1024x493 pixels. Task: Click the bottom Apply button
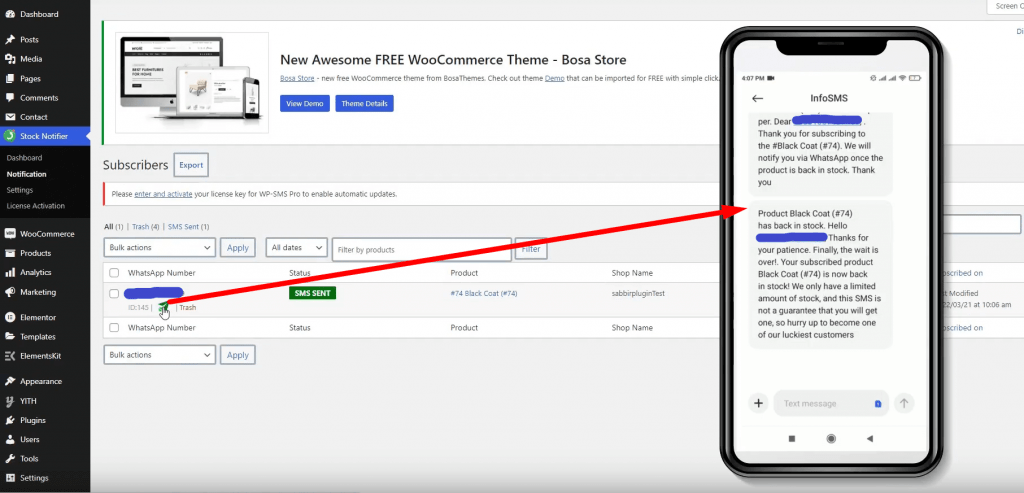(238, 355)
